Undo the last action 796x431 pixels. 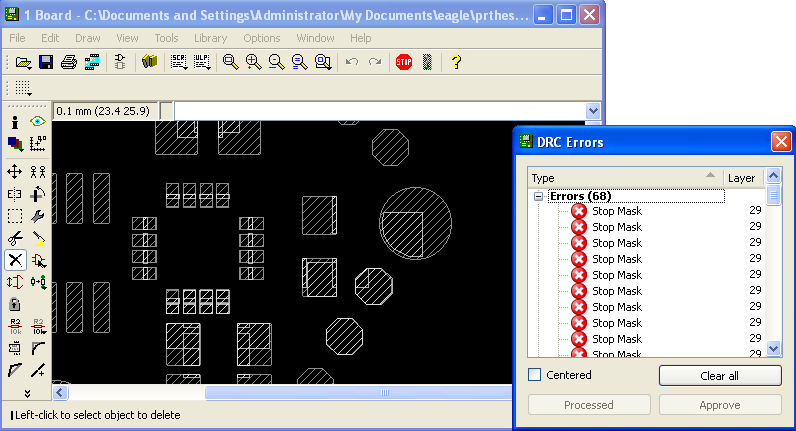pyautogui.click(x=352, y=62)
